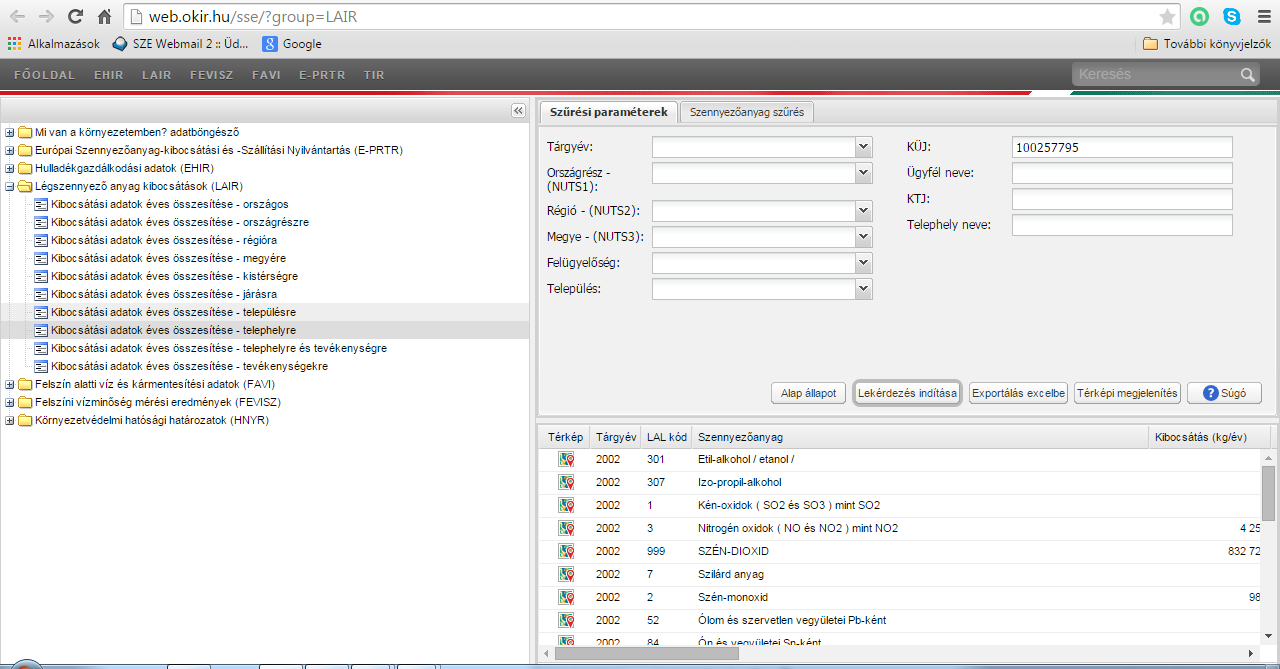Click map icon for Nitrogén oxidok row
This screenshot has width=1280, height=669.
pyautogui.click(x=567, y=528)
